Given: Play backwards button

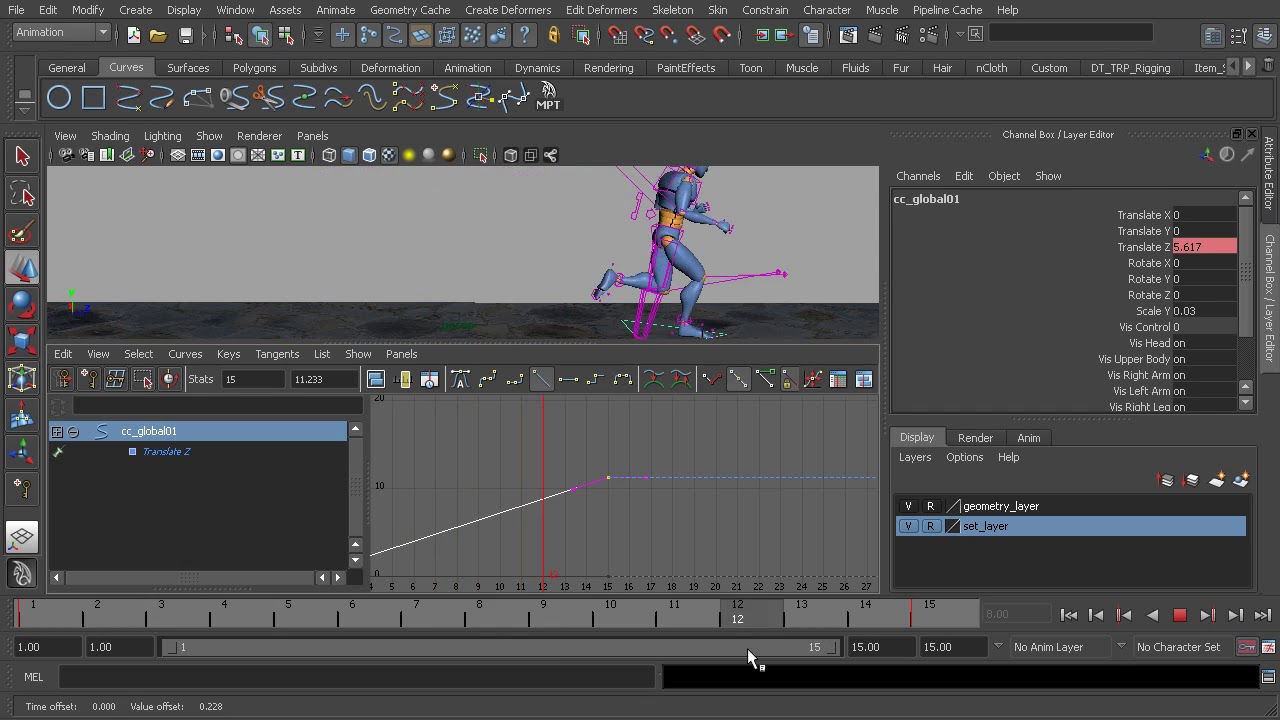Looking at the screenshot, I should coord(1152,616).
